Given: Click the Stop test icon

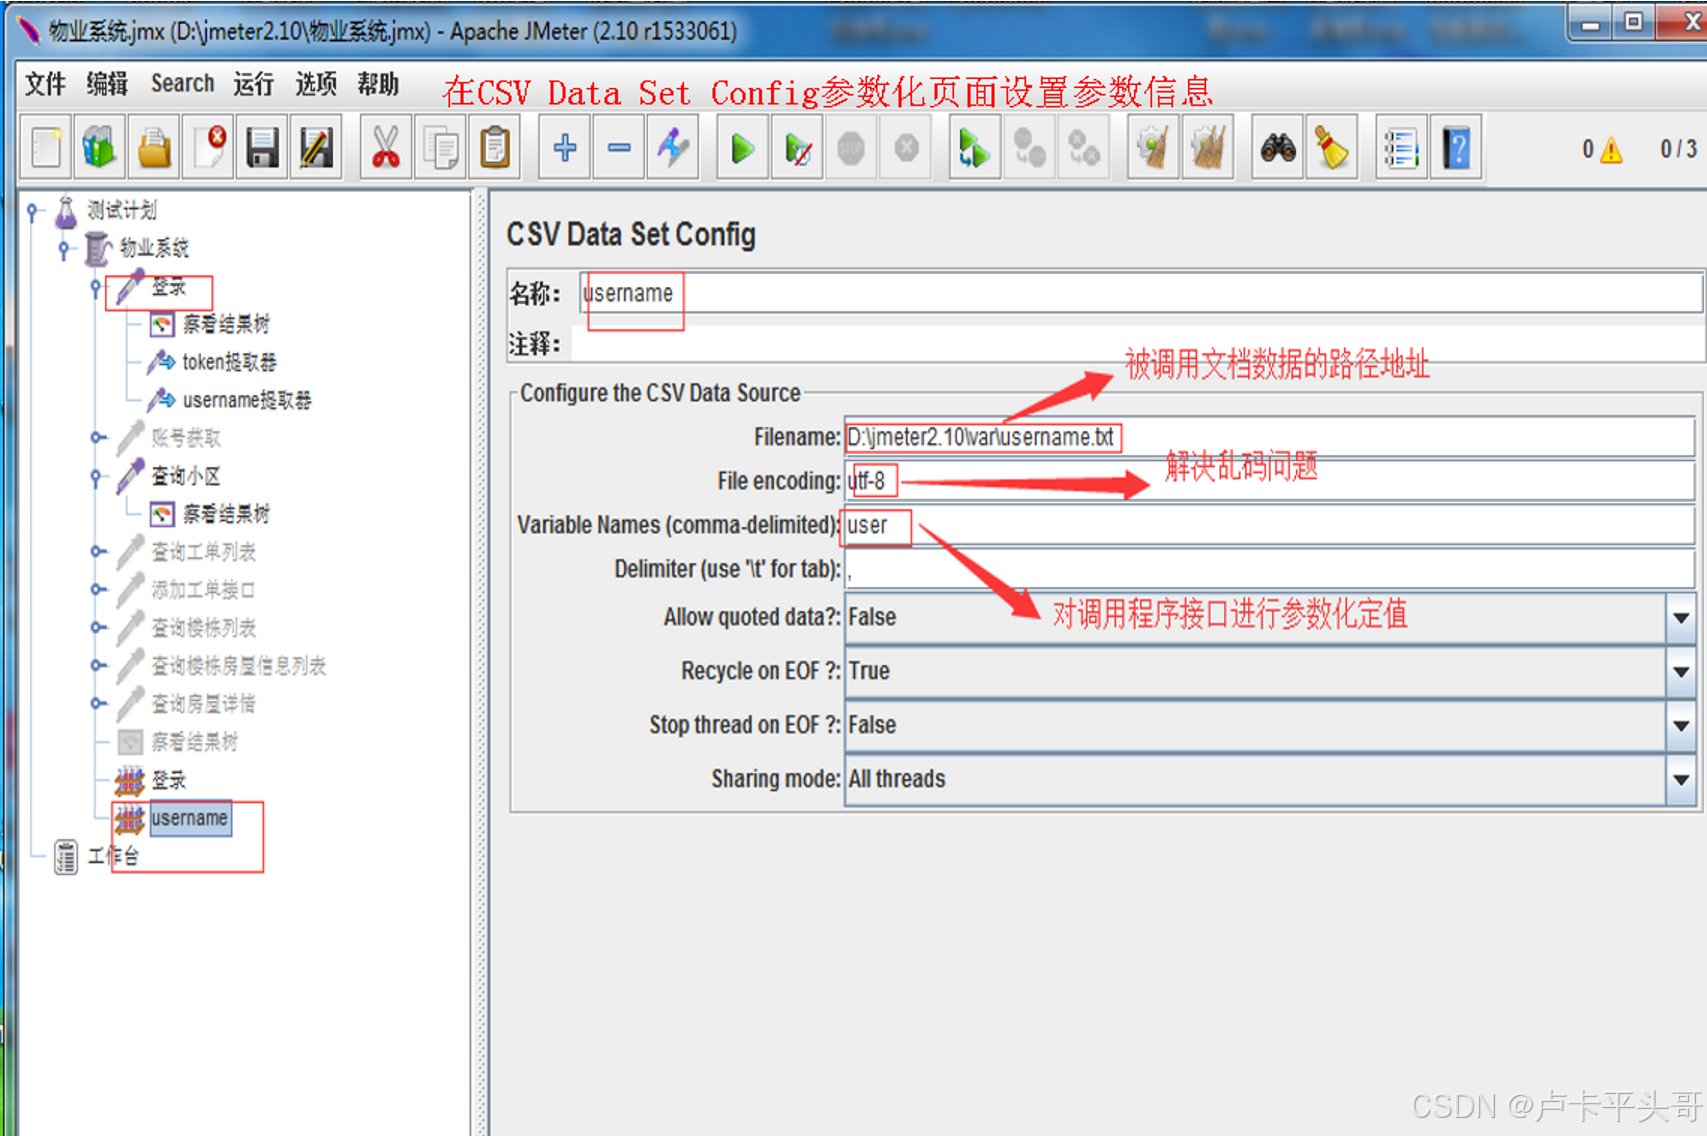Looking at the screenshot, I should [x=851, y=149].
